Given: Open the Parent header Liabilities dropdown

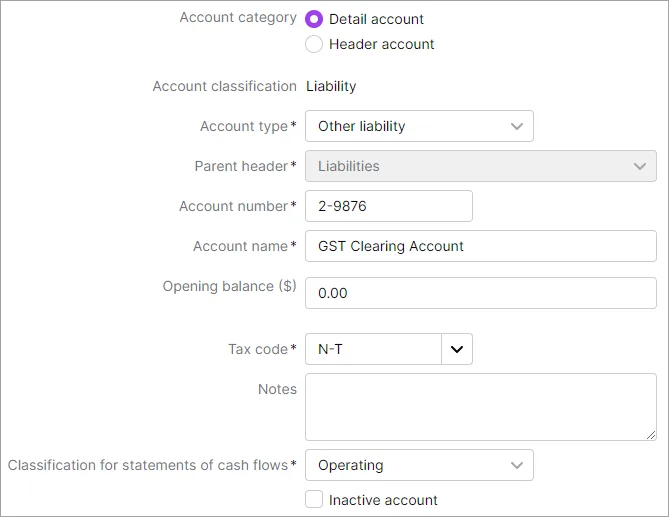Looking at the screenshot, I should [x=480, y=166].
